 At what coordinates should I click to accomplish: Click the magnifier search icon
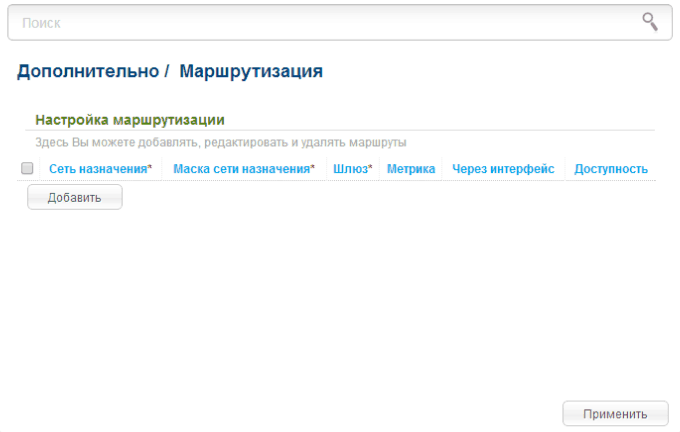tap(650, 21)
